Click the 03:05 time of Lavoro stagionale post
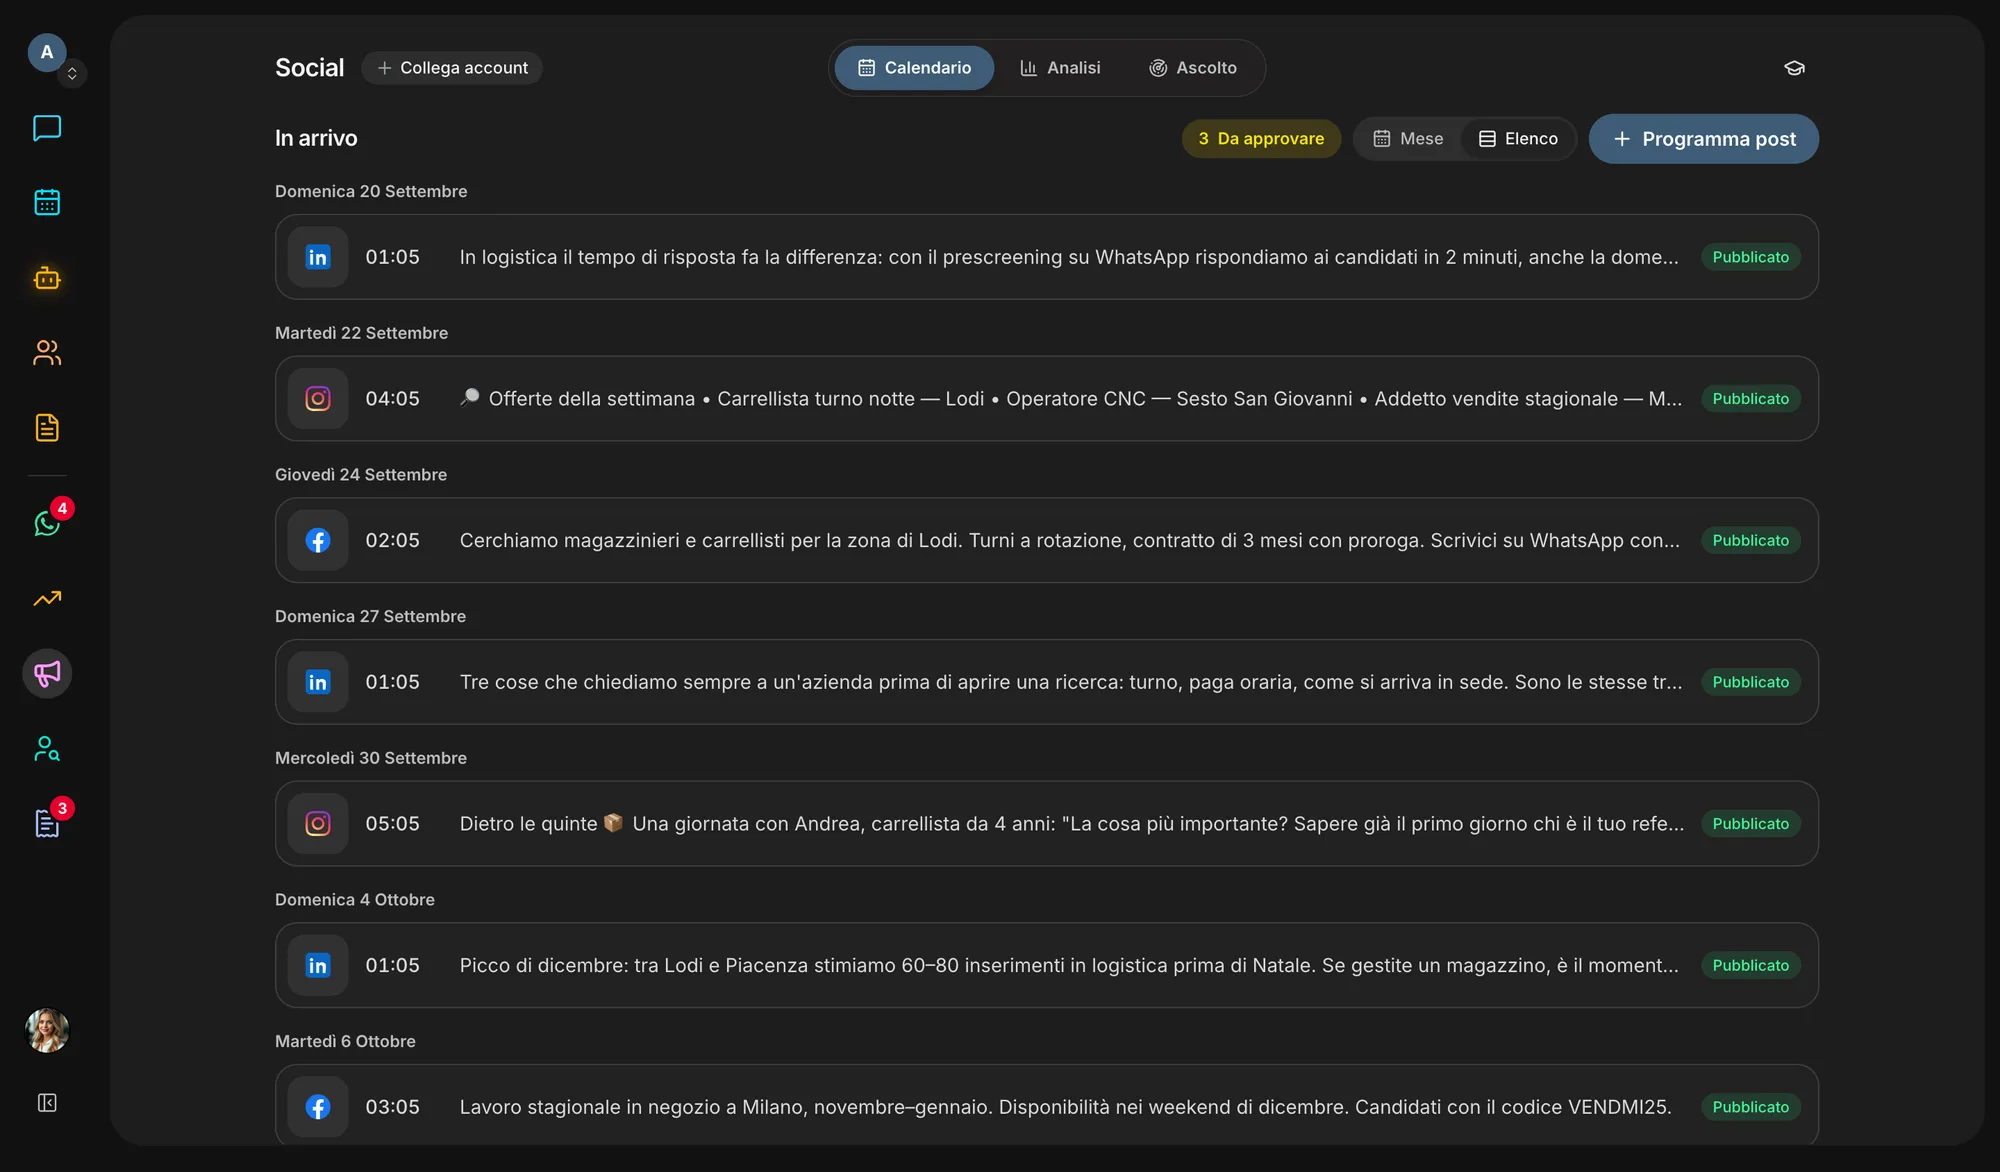2000x1172 pixels. pyautogui.click(x=392, y=1107)
